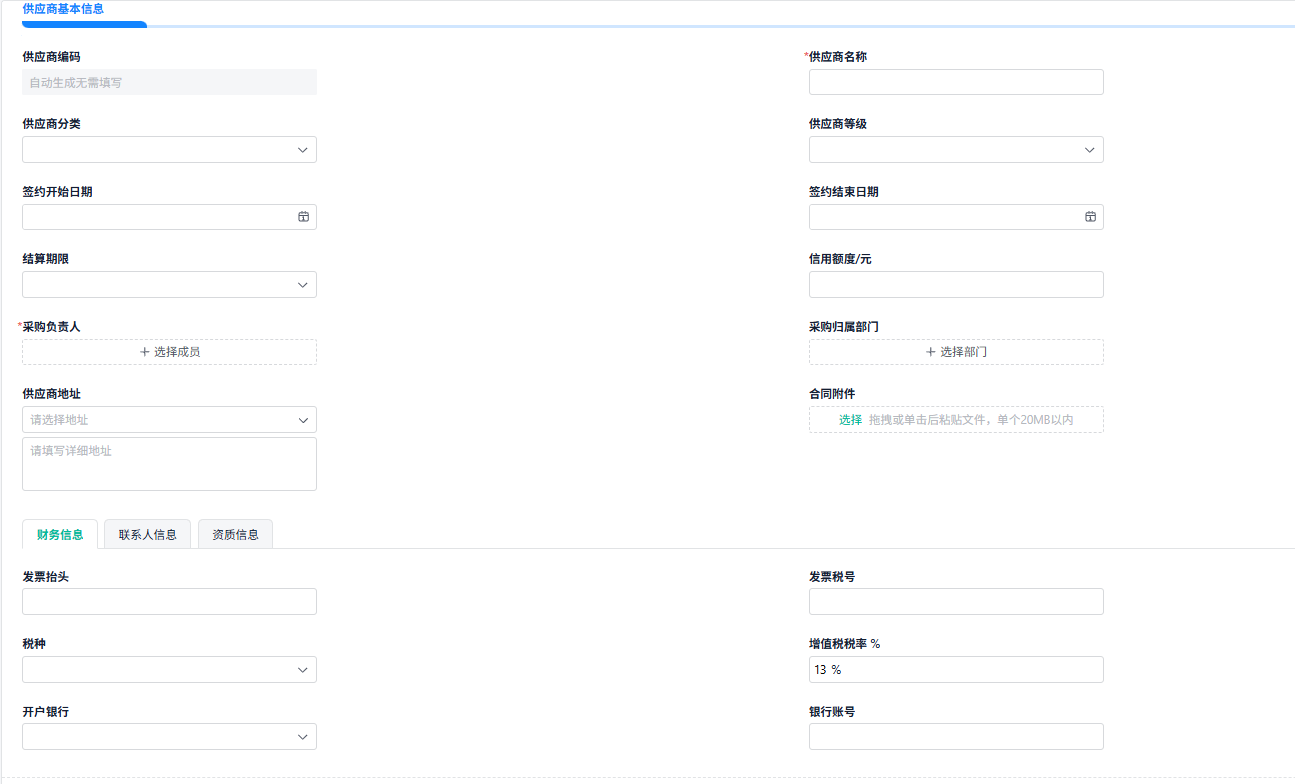1295x784 pixels.
Task: Open the 开户银行 dropdown
Action: point(169,737)
